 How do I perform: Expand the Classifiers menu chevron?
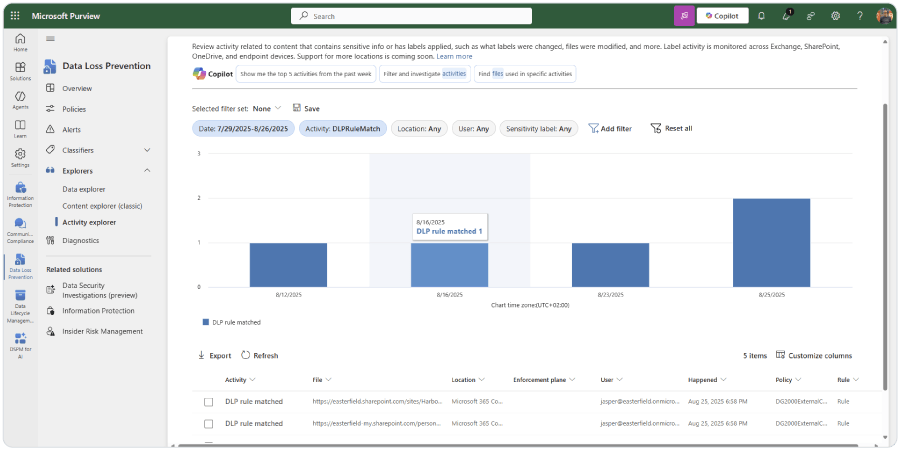147,150
